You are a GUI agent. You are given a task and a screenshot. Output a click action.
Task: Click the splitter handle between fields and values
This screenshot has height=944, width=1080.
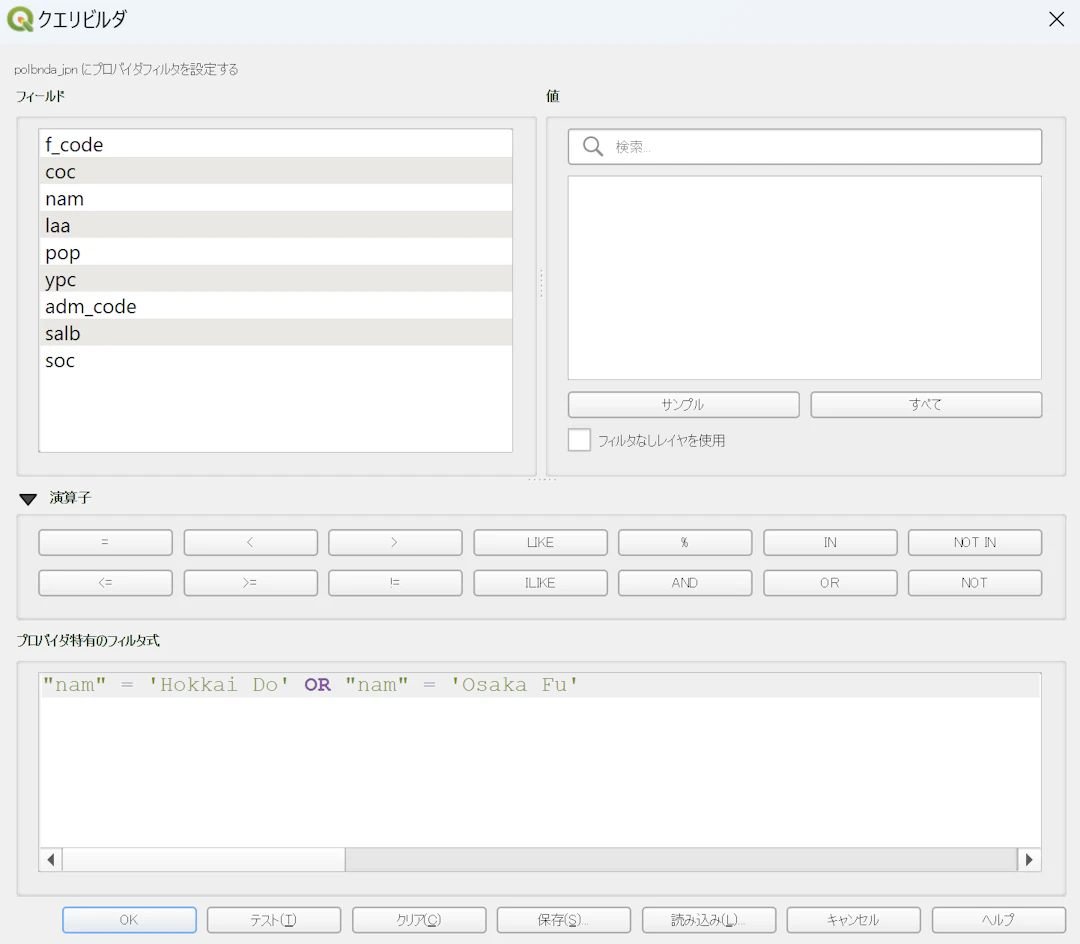click(x=541, y=283)
